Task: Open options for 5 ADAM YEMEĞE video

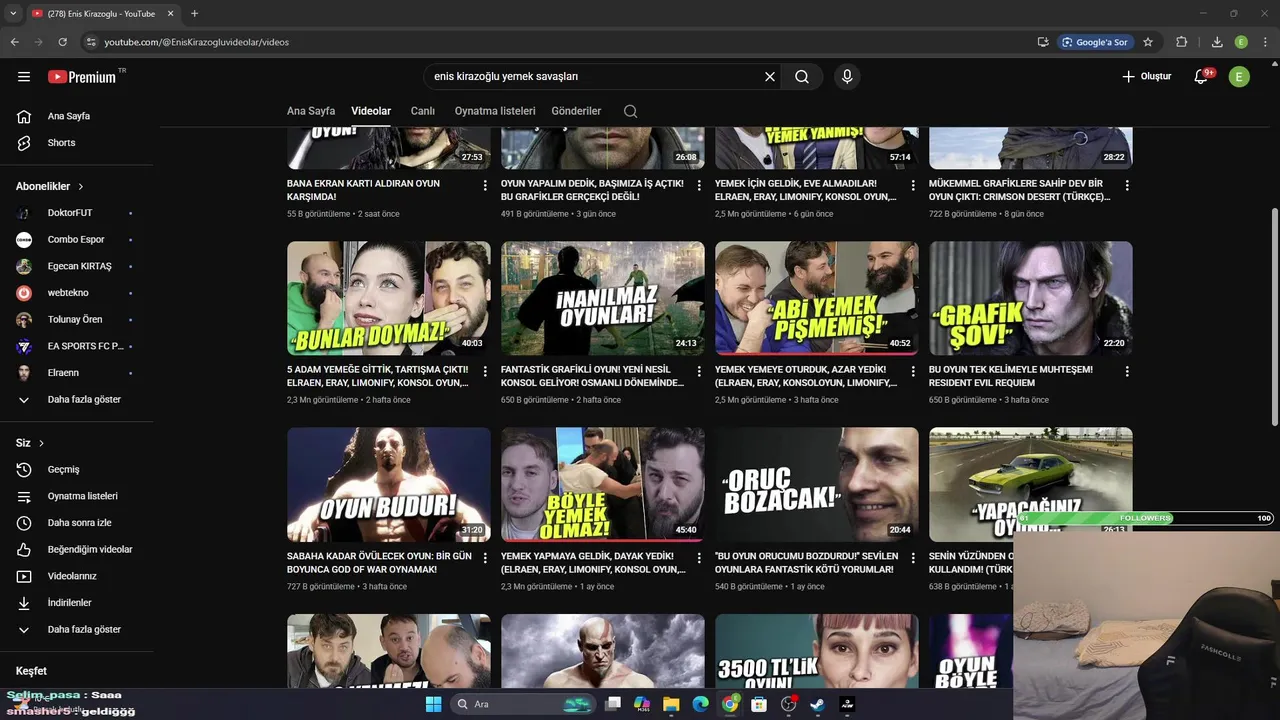Action: pyautogui.click(x=485, y=371)
